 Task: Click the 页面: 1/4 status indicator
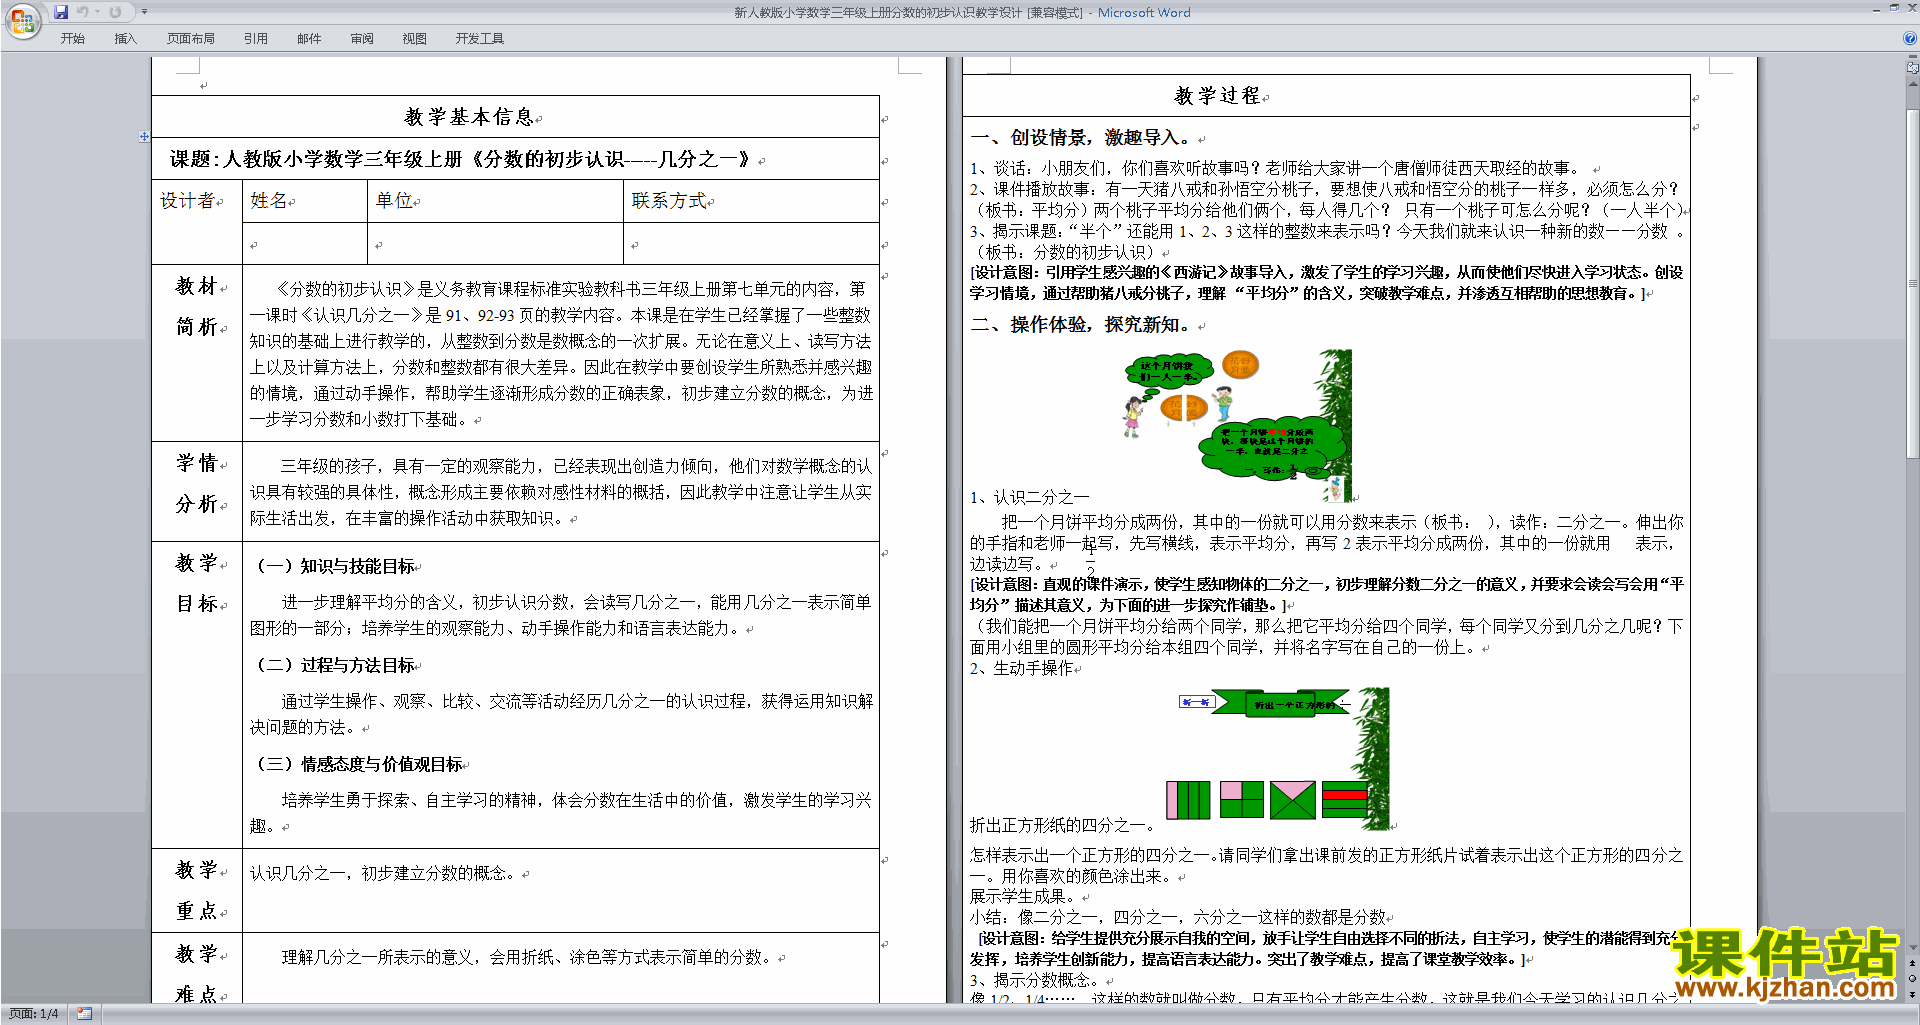34,1014
